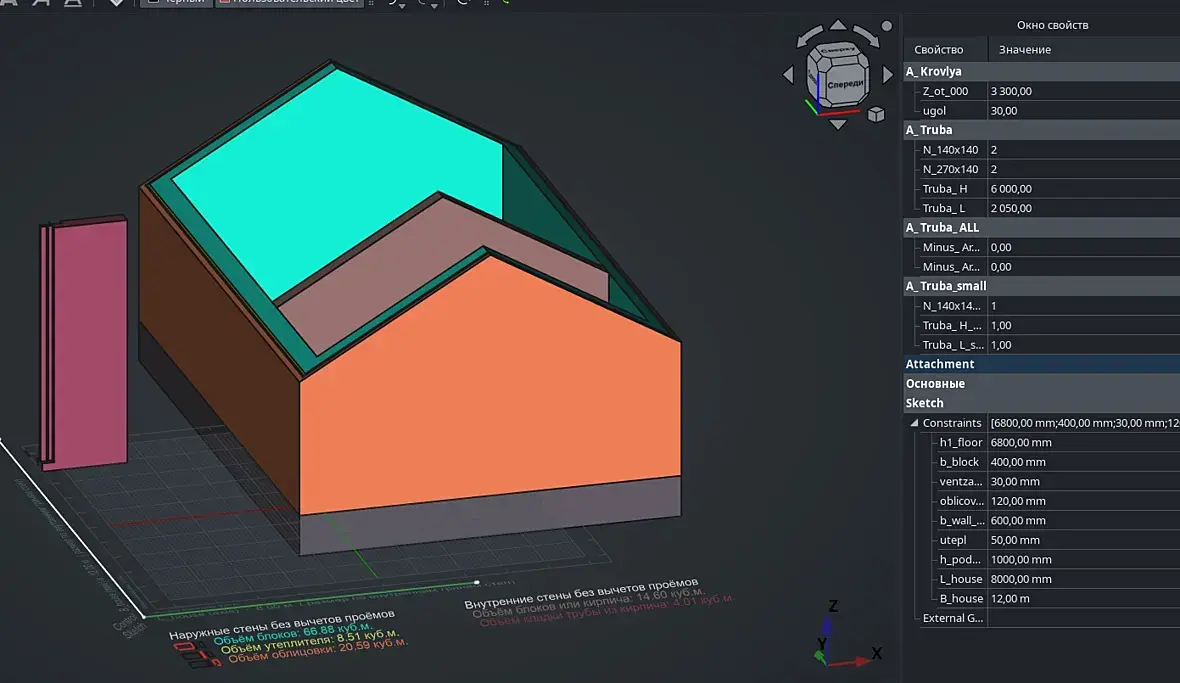Select the h1_floor property name
This screenshot has height=683, width=1180.
961,442
